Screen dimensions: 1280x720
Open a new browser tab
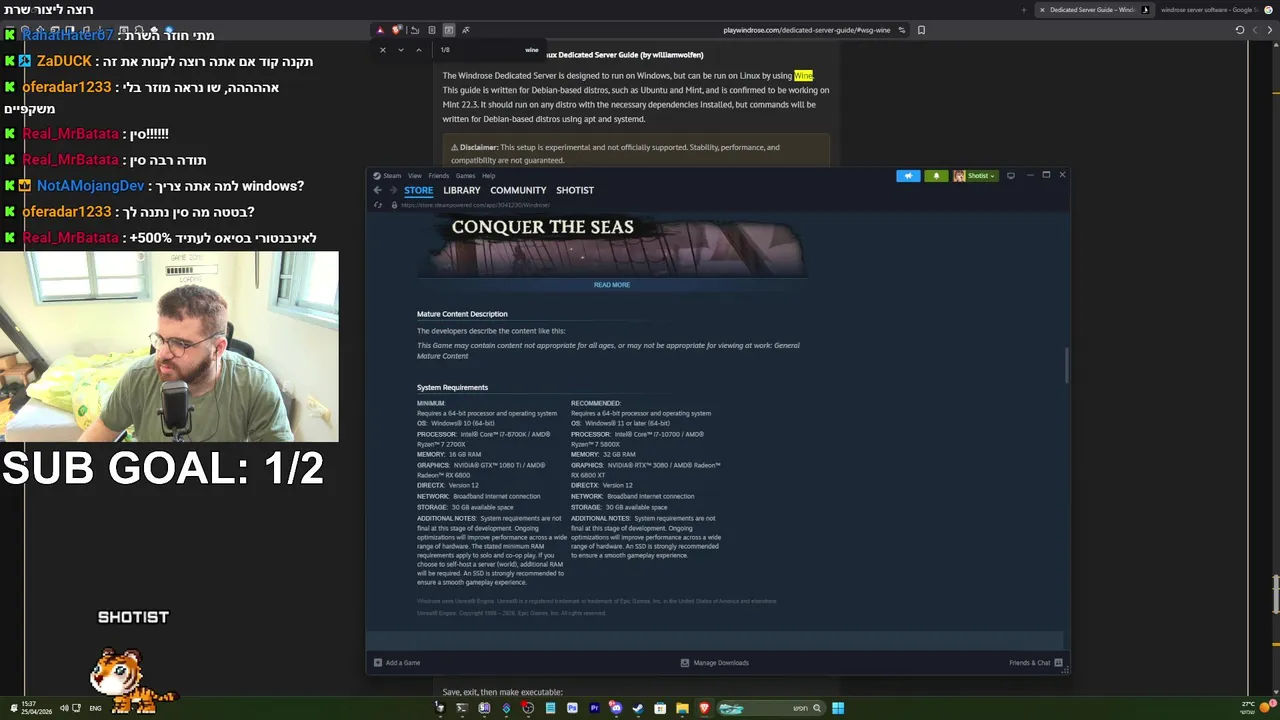coord(1023,10)
